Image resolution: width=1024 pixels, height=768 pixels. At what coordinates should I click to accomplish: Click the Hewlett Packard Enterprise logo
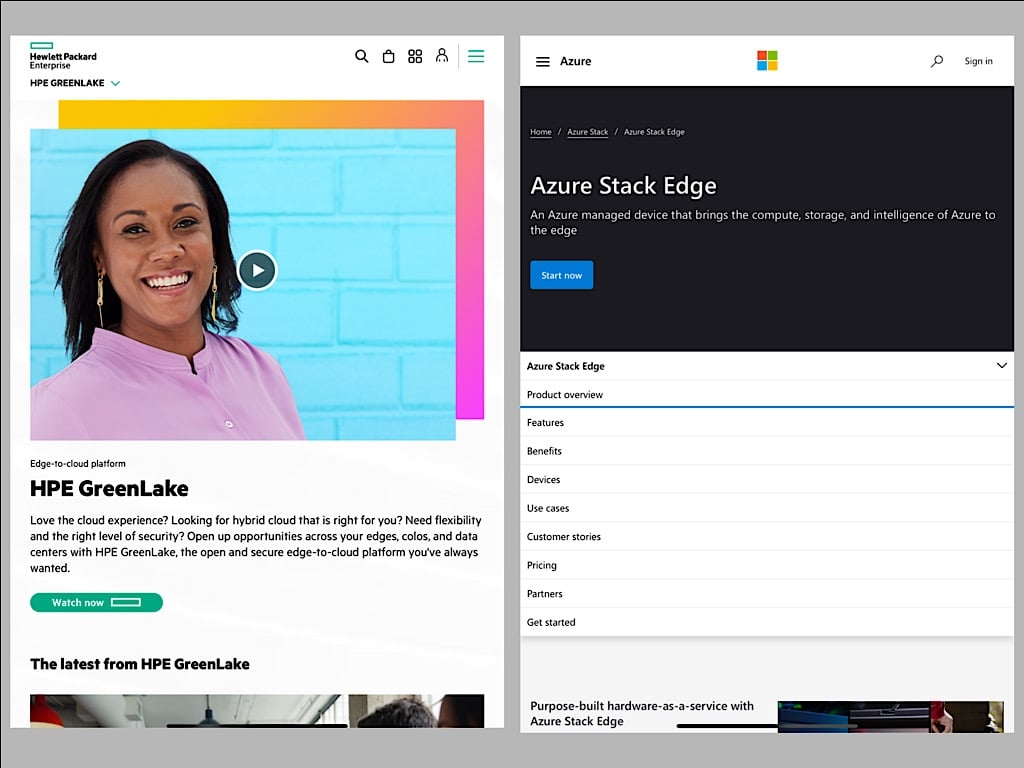pyautogui.click(x=63, y=56)
